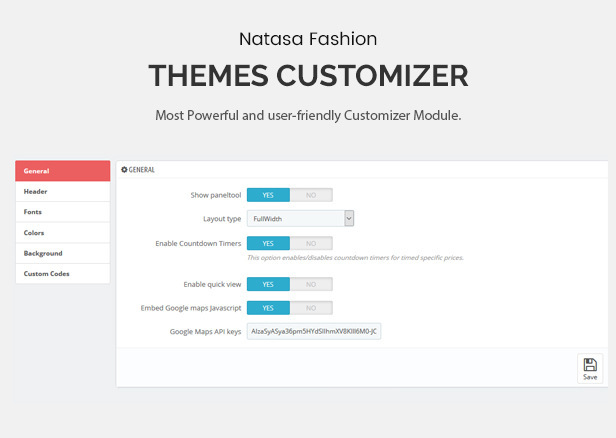Image resolution: width=616 pixels, height=438 pixels.
Task: Enable Embed Google maps Javascript YES
Action: (268, 308)
